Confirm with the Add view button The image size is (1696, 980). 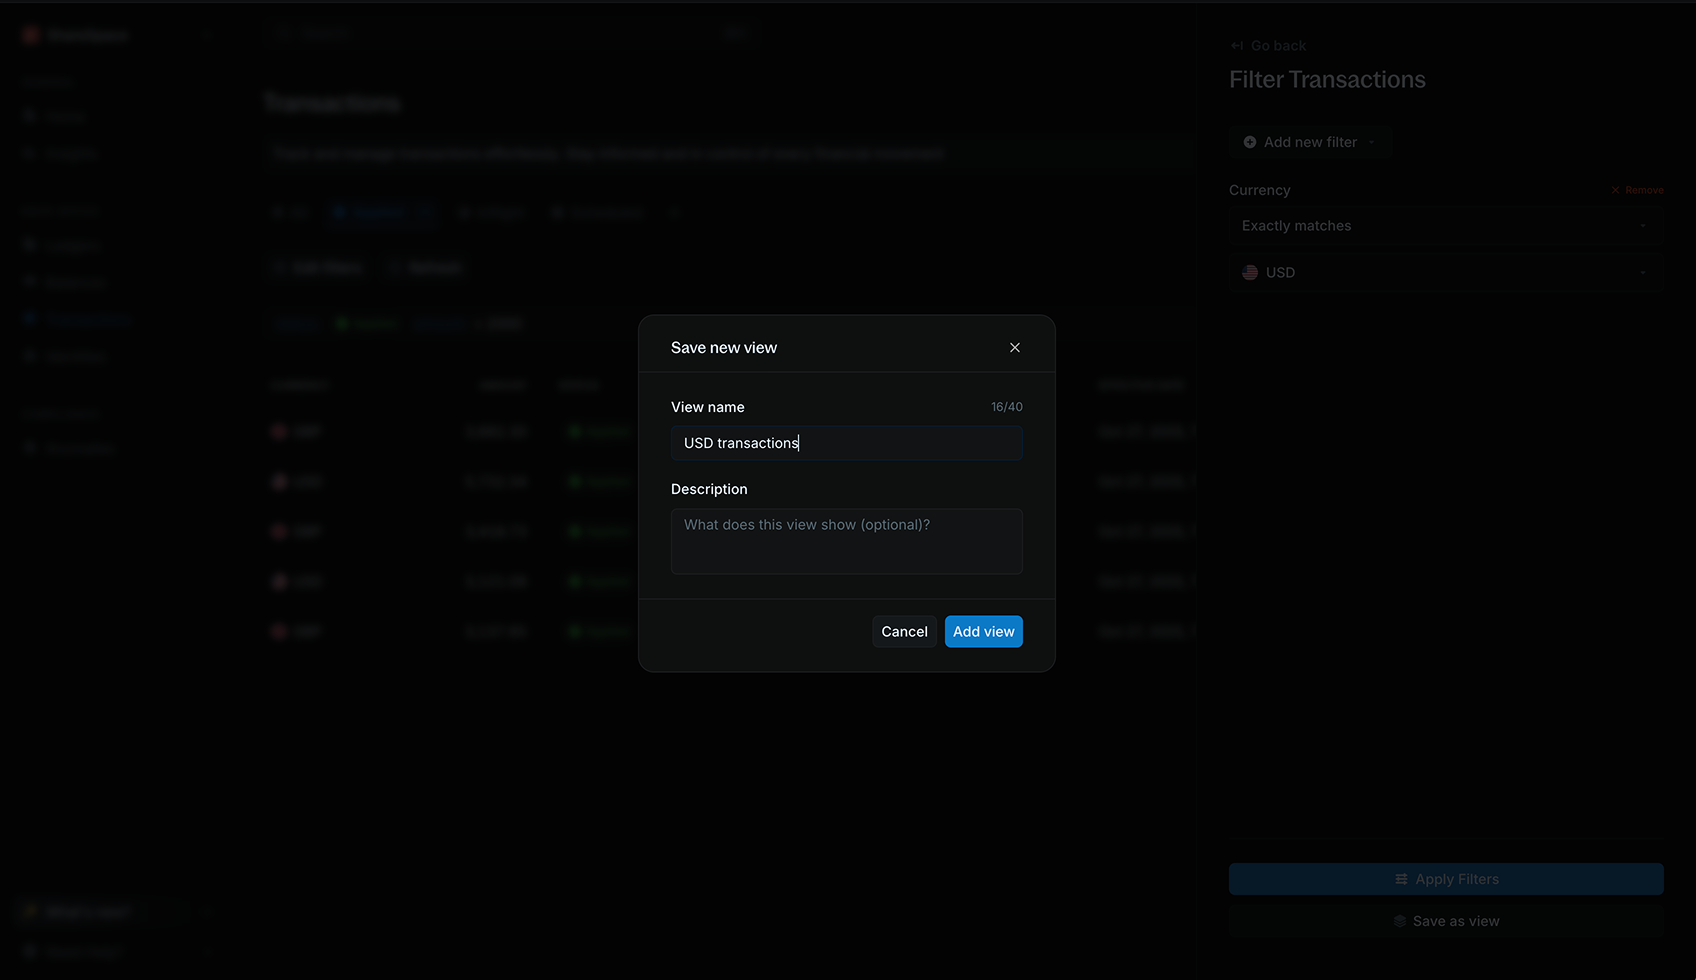pyautogui.click(x=983, y=631)
